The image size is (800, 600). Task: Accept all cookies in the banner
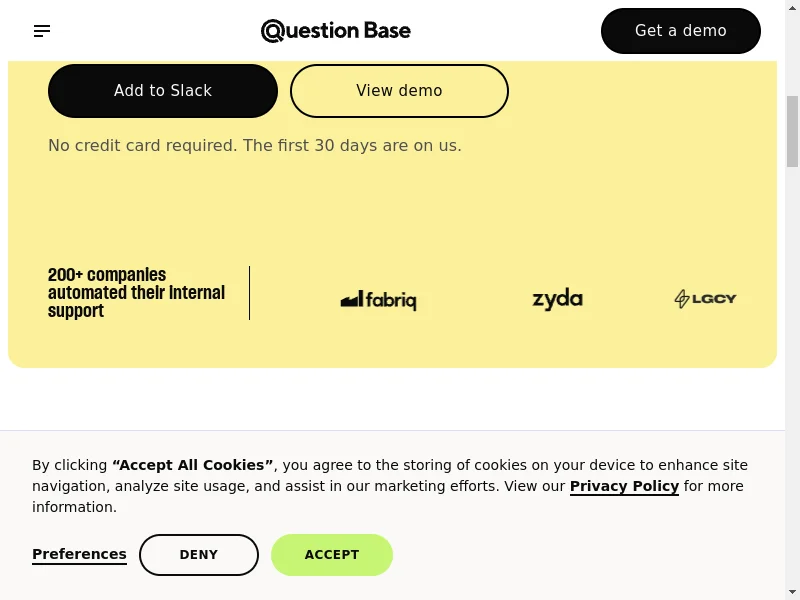click(332, 555)
